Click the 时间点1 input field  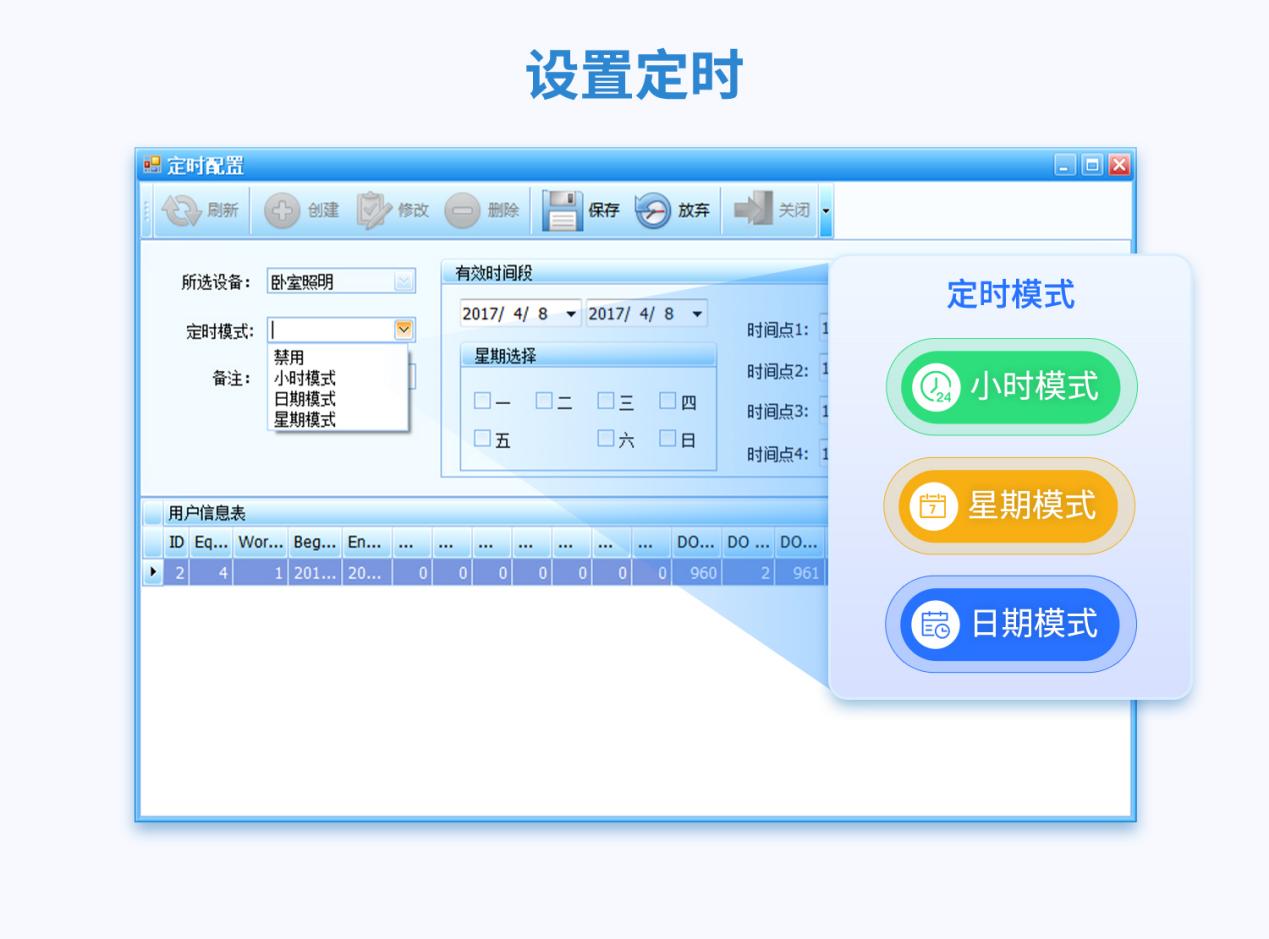point(824,329)
